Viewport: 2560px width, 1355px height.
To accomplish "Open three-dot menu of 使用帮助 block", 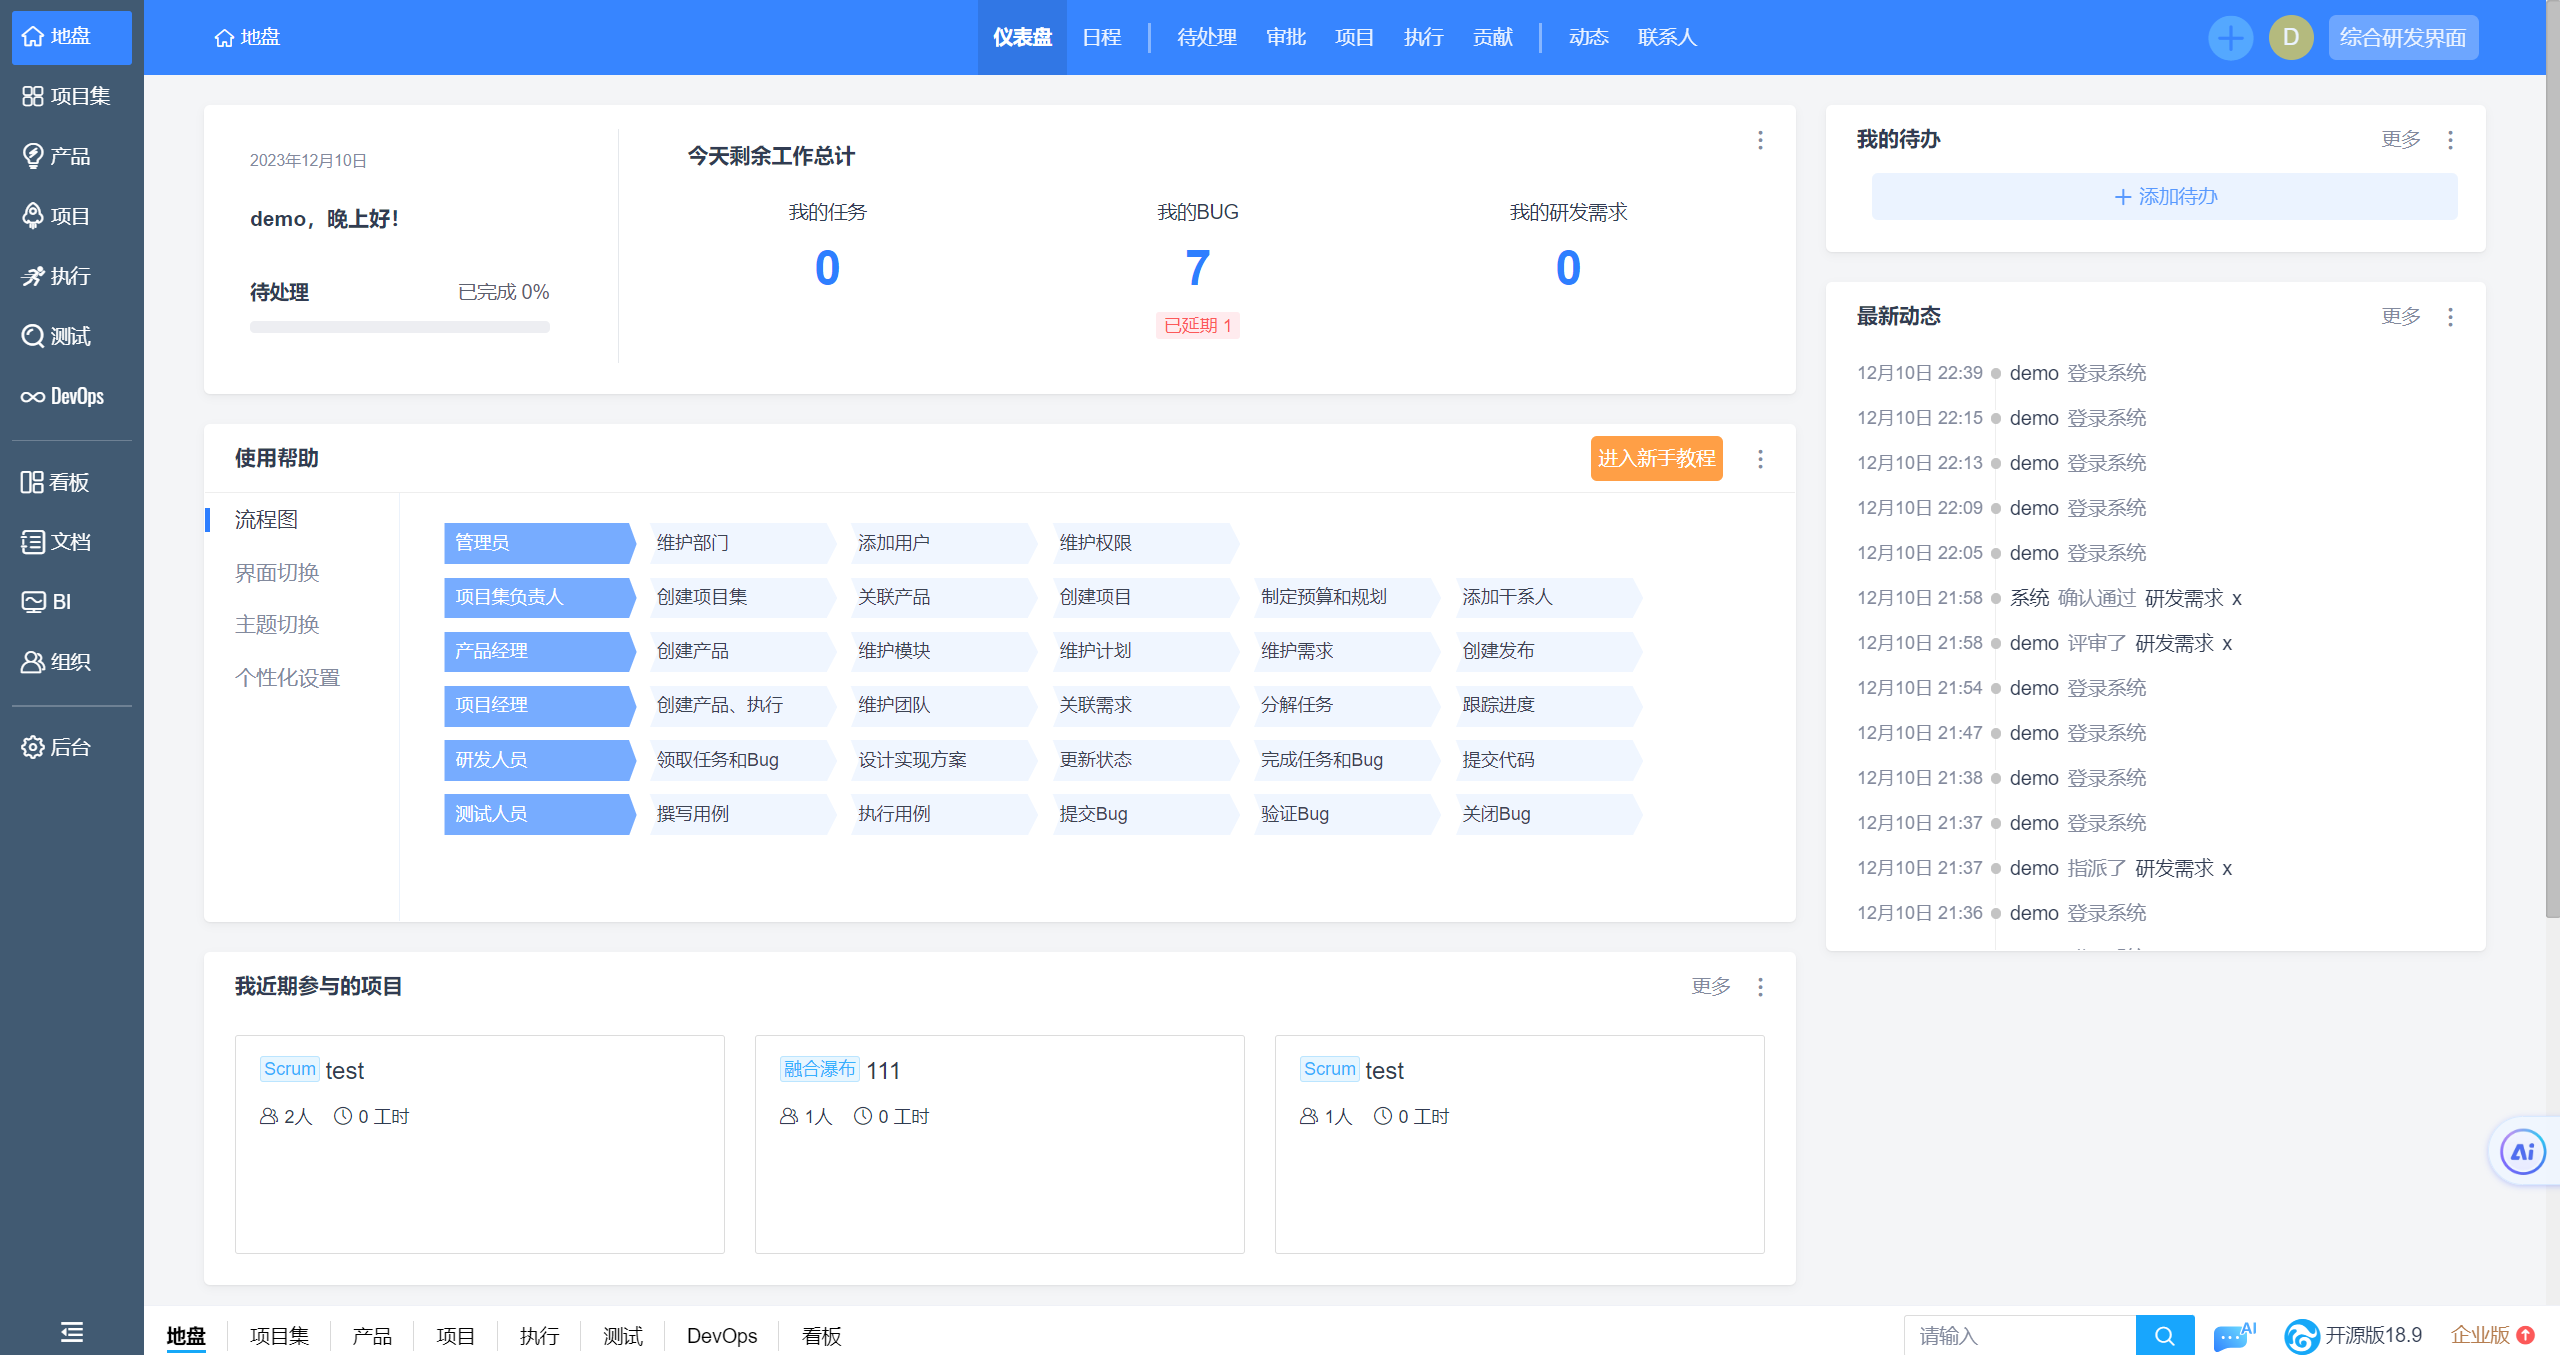I will pyautogui.click(x=1760, y=459).
